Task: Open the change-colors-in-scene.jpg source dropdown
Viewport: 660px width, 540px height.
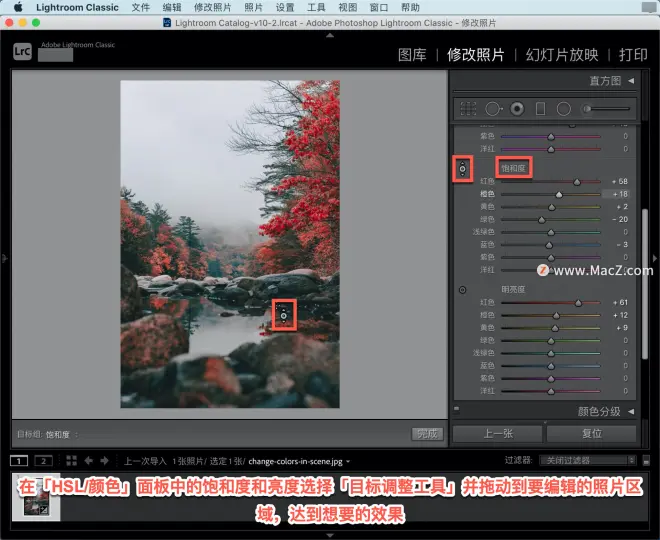Action: pyautogui.click(x=348, y=462)
